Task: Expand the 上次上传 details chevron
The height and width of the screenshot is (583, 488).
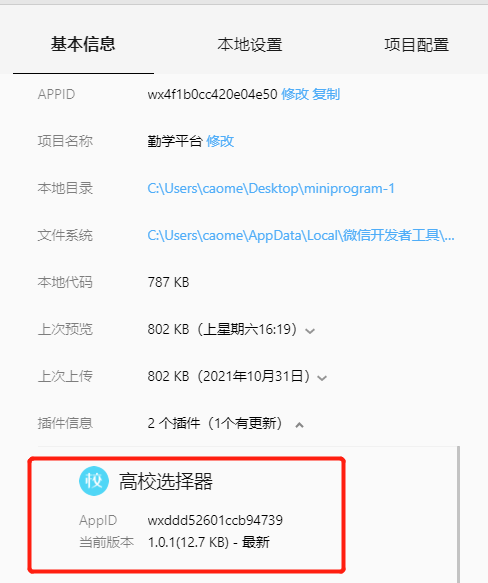Action: [322, 378]
